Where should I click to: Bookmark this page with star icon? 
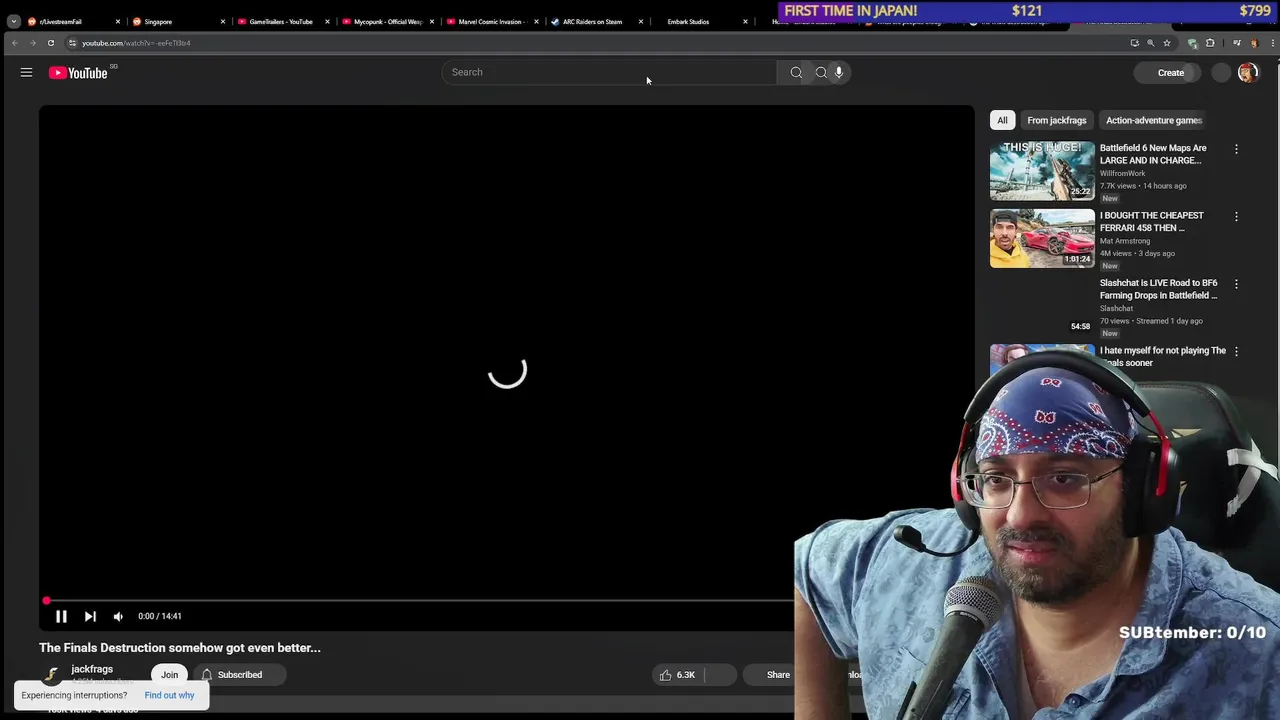[1166, 43]
